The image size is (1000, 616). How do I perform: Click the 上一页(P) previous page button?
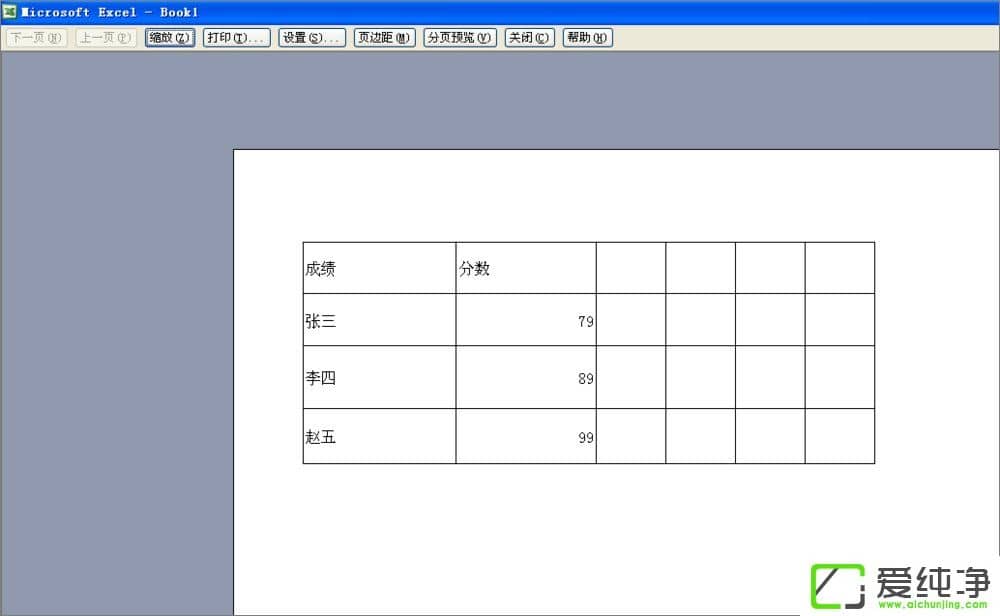pos(105,37)
